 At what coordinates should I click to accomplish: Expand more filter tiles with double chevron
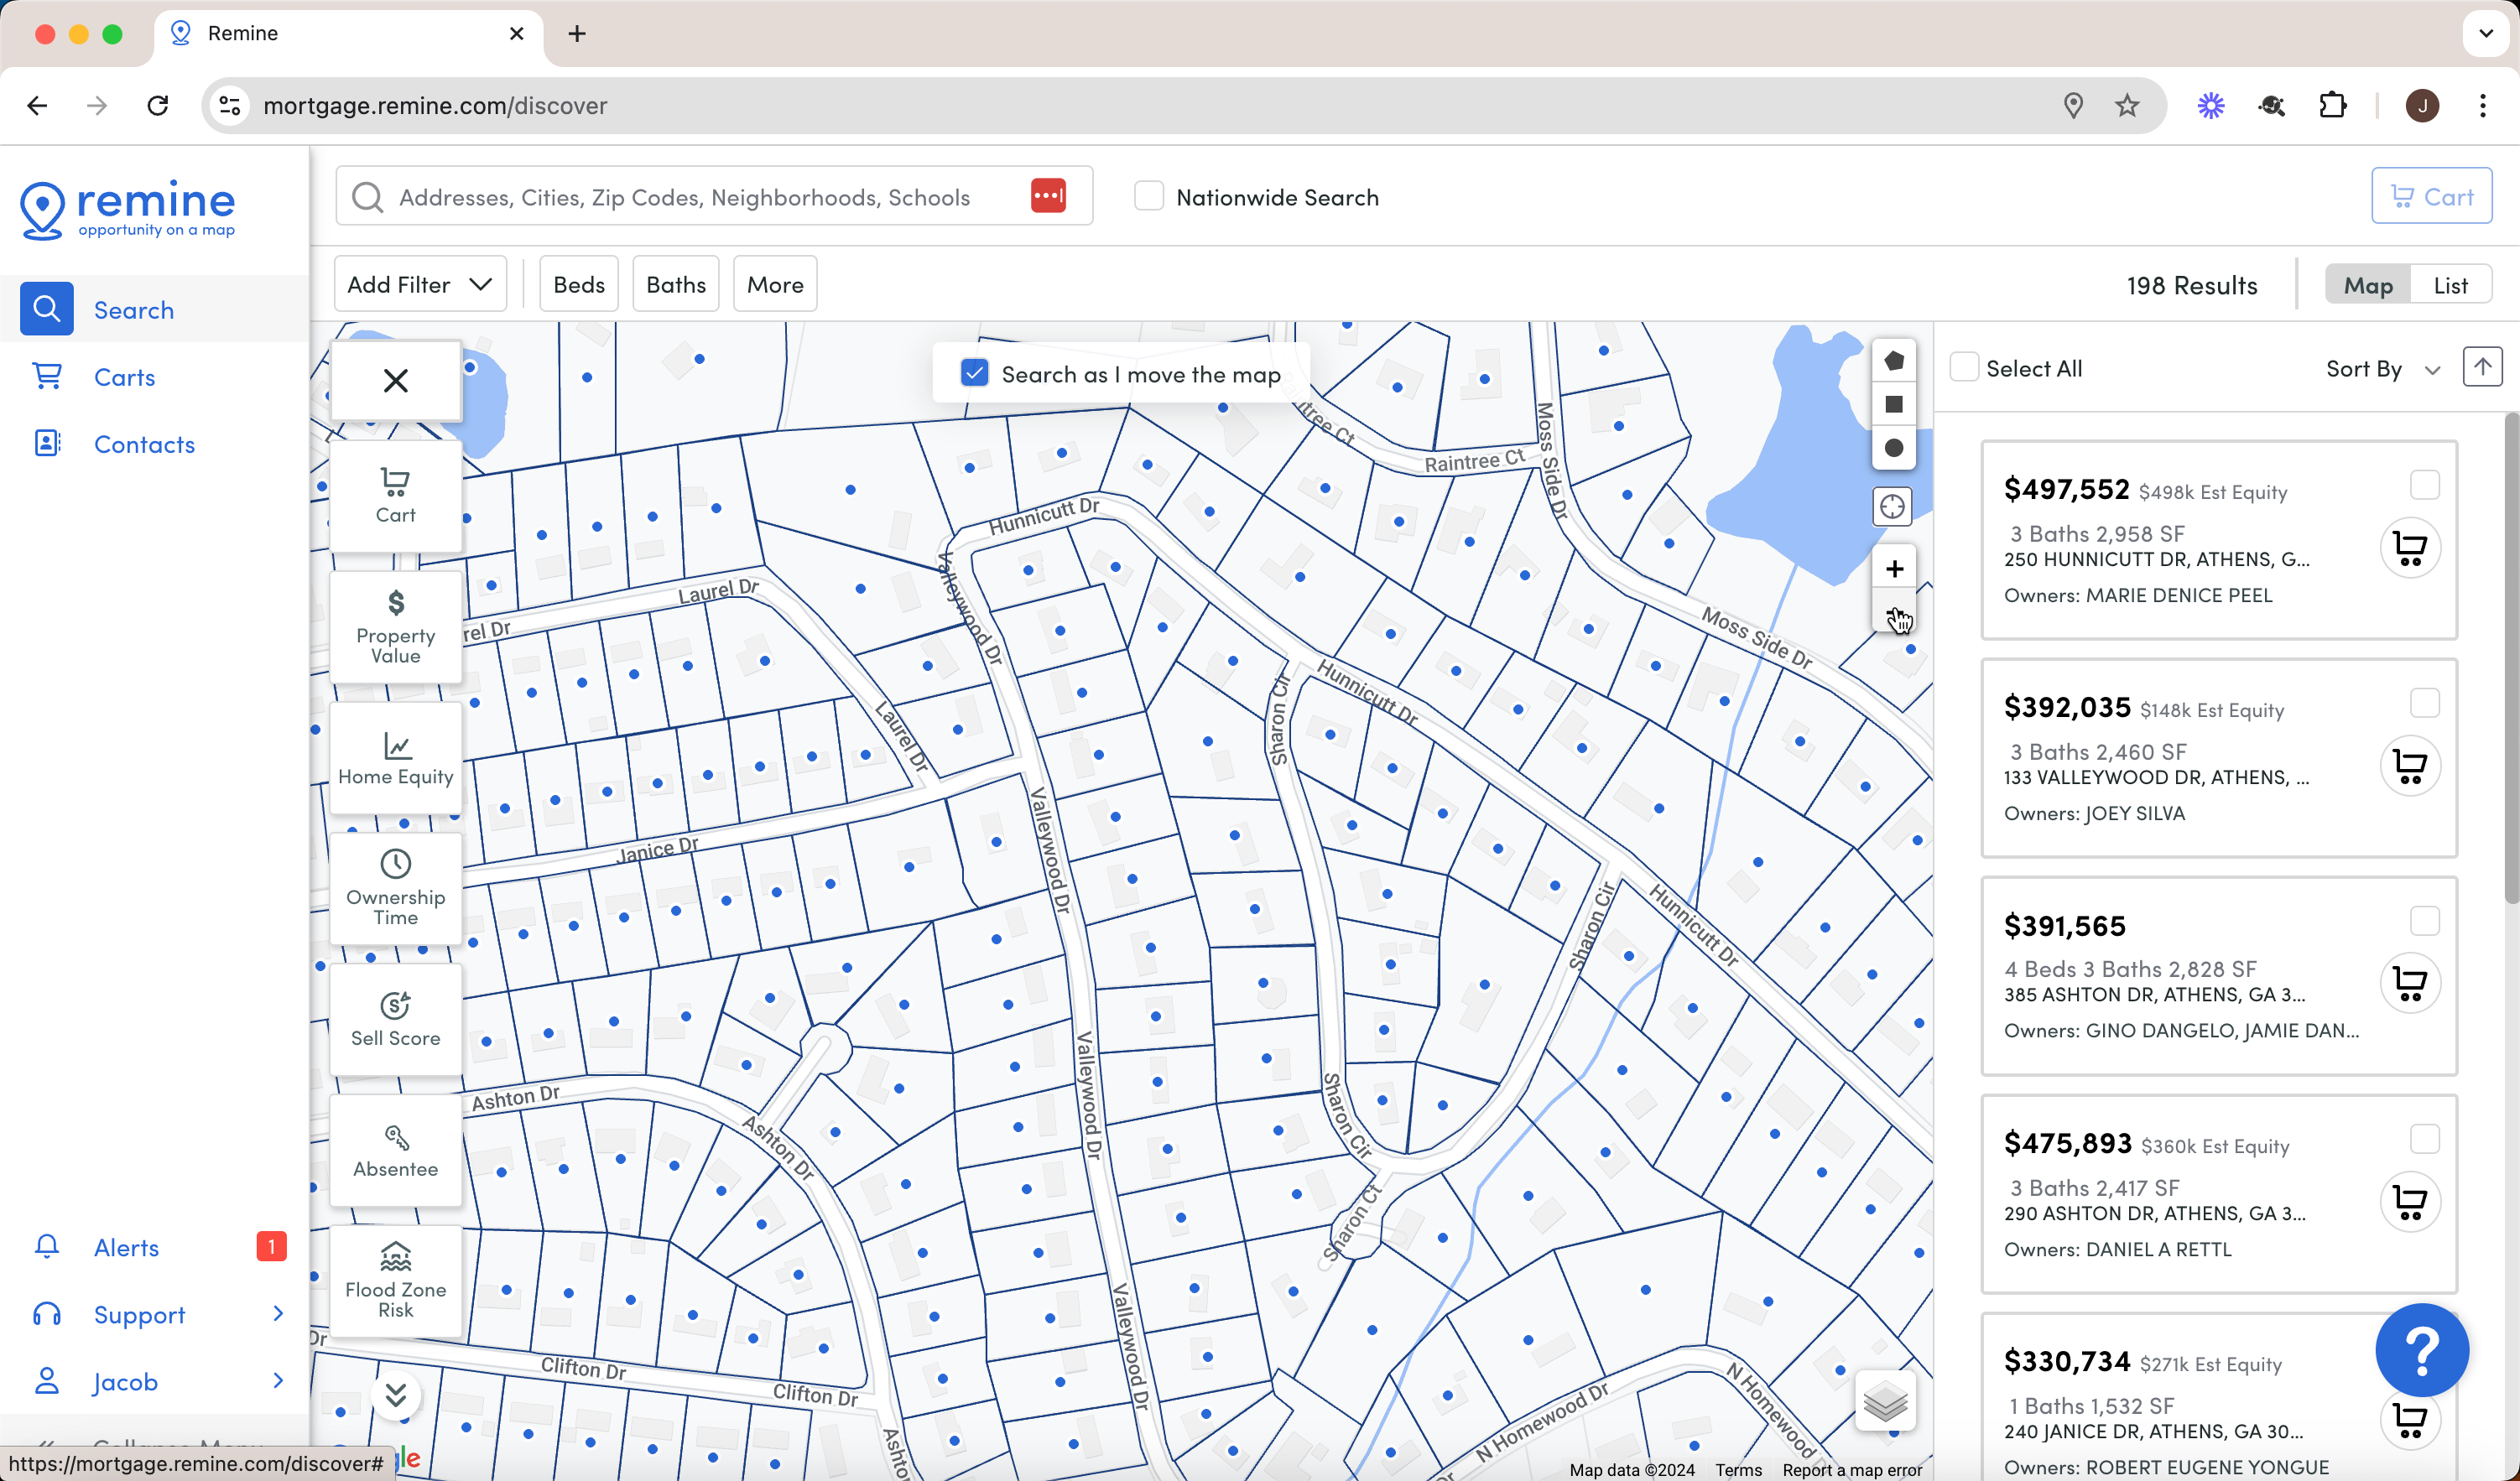coord(396,1395)
